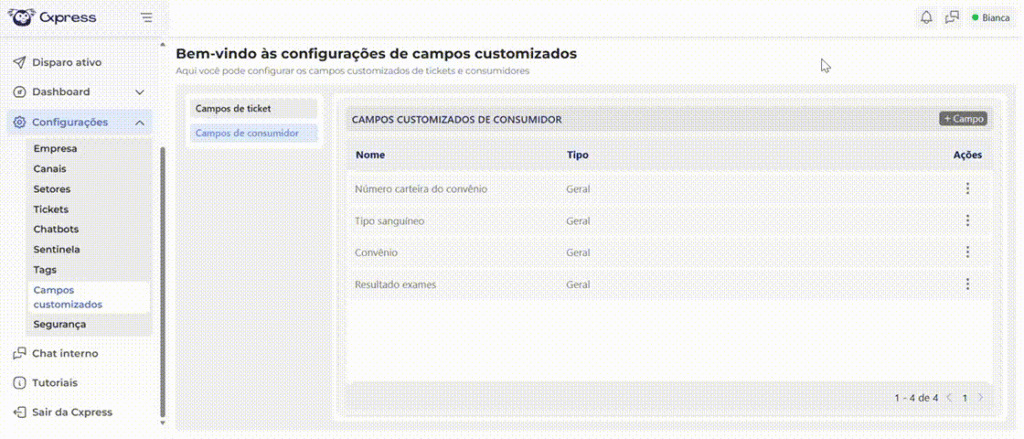Viewport: 1024px width, 439px height.
Task: Open the notifications bell icon
Action: coord(926,17)
